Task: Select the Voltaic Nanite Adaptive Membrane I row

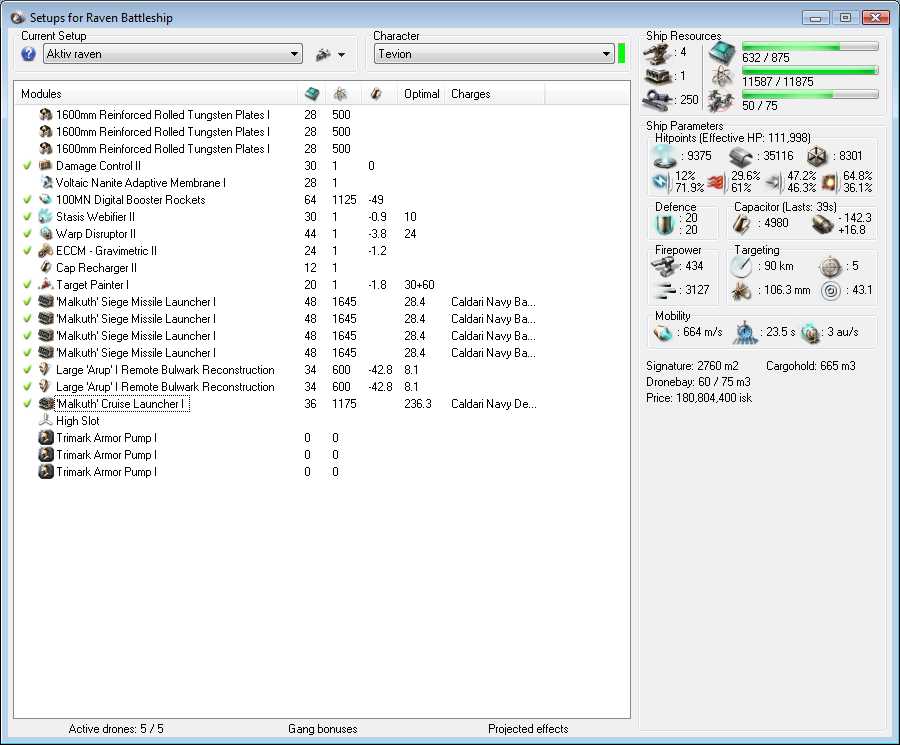Action: tap(321, 183)
